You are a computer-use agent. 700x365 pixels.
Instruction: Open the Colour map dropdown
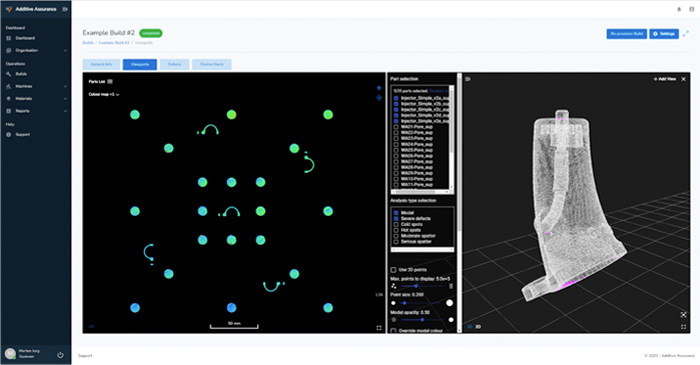[x=104, y=95]
